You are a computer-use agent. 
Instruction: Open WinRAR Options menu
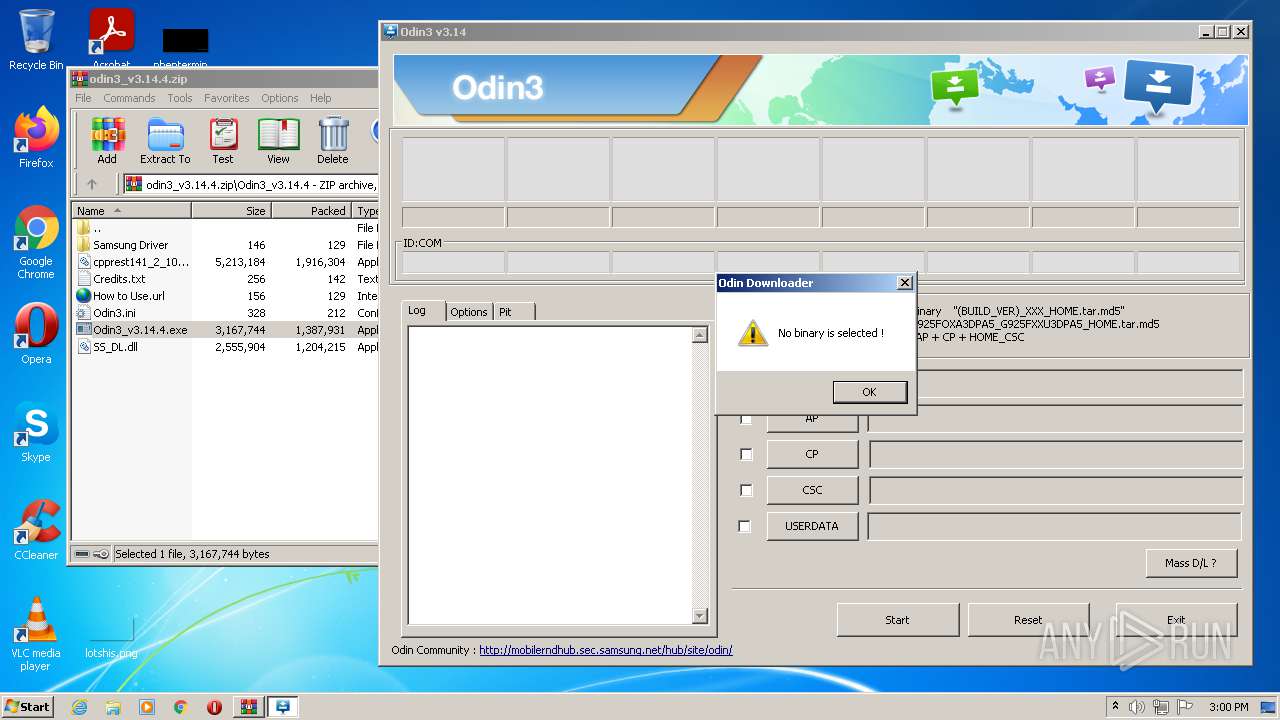tap(280, 98)
